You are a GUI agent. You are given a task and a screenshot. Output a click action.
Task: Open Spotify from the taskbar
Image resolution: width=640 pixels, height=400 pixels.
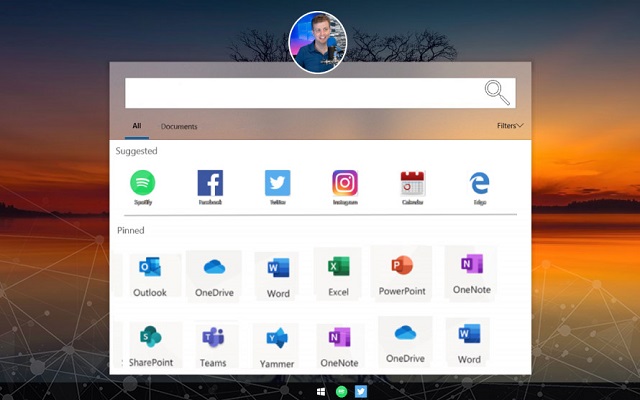pyautogui.click(x=342, y=391)
